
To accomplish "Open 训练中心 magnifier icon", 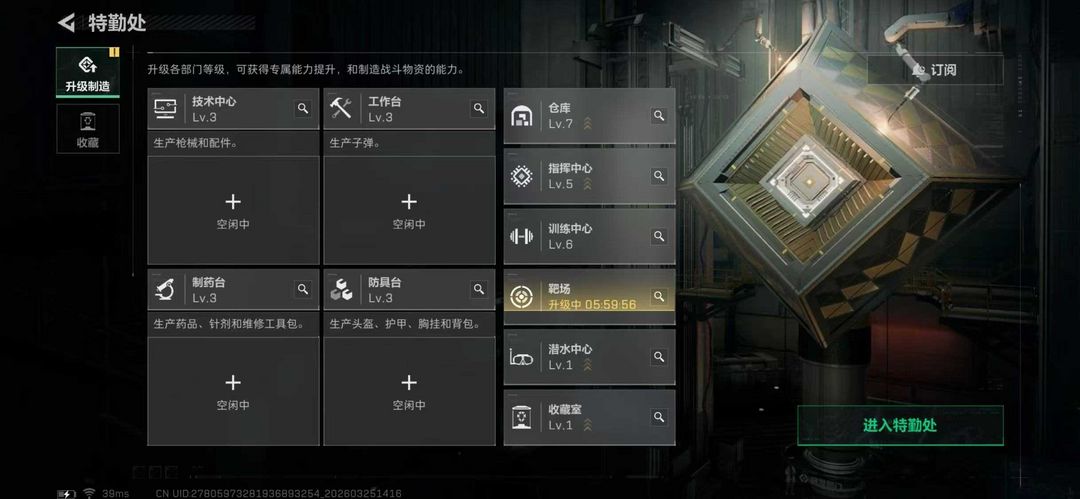I will click(x=659, y=236).
